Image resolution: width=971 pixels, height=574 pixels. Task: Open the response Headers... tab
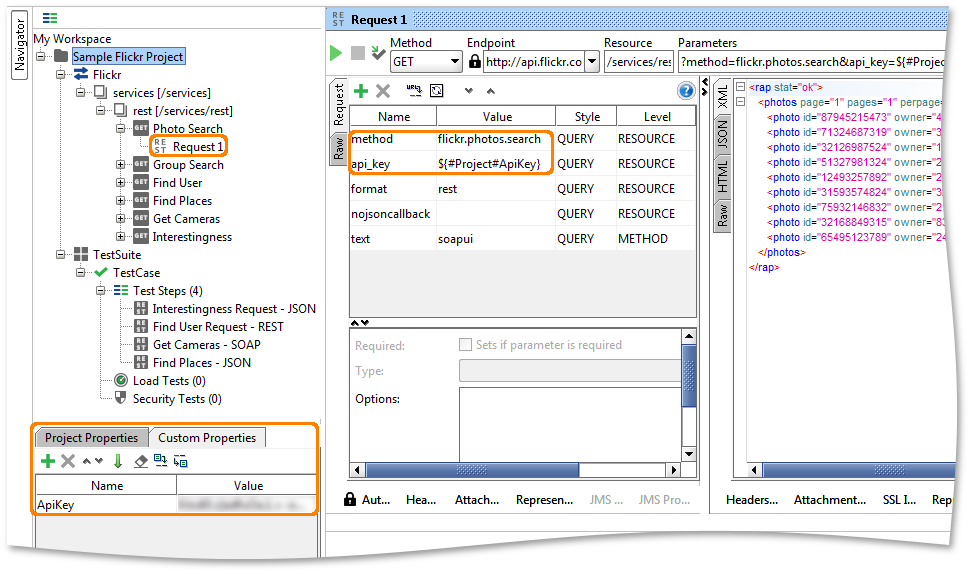point(752,500)
